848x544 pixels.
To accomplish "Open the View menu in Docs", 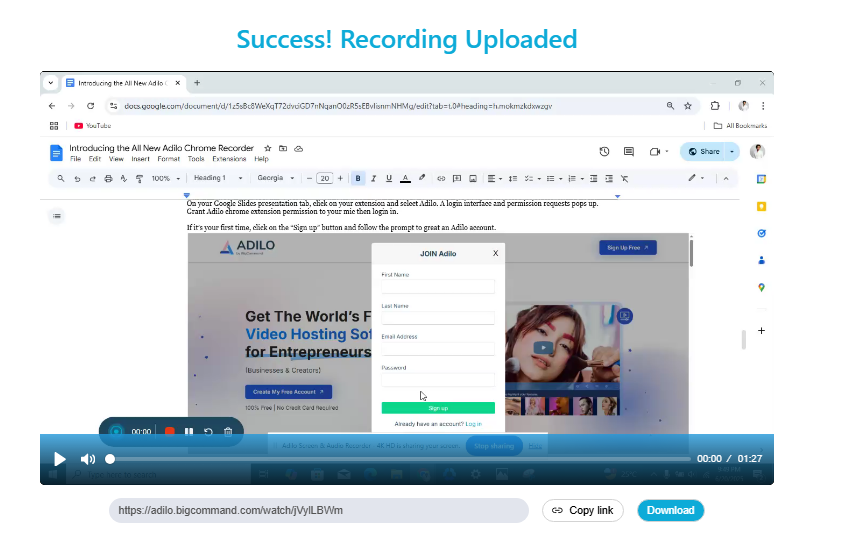I will [x=116, y=159].
